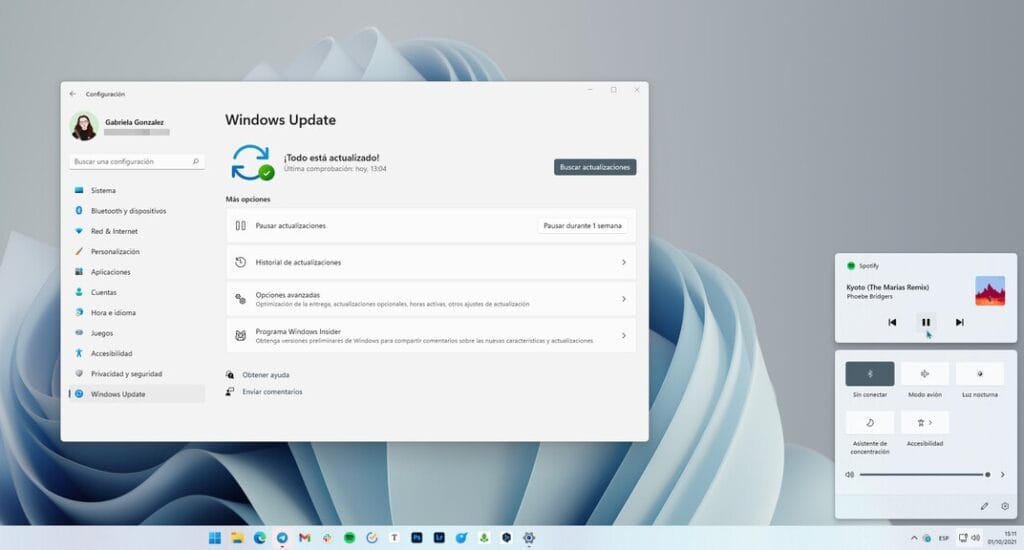Image resolution: width=1024 pixels, height=550 pixels.
Task: Open Photoshop from the taskbar
Action: click(x=416, y=538)
